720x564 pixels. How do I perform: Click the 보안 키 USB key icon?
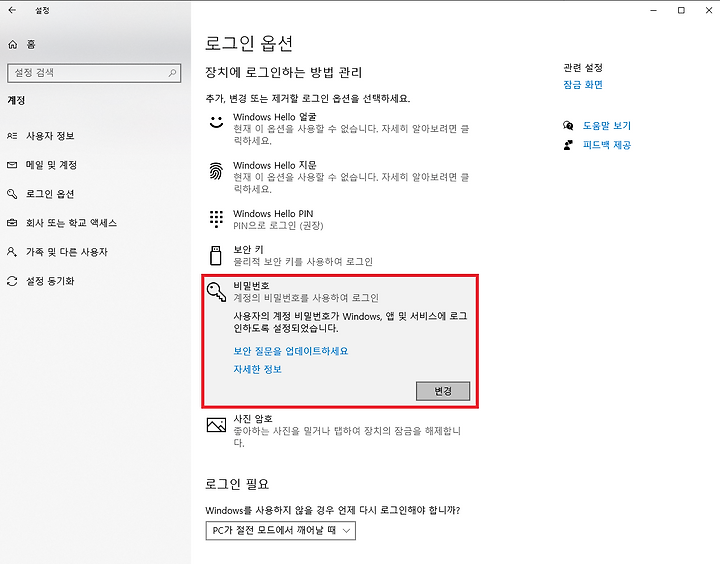[x=215, y=255]
